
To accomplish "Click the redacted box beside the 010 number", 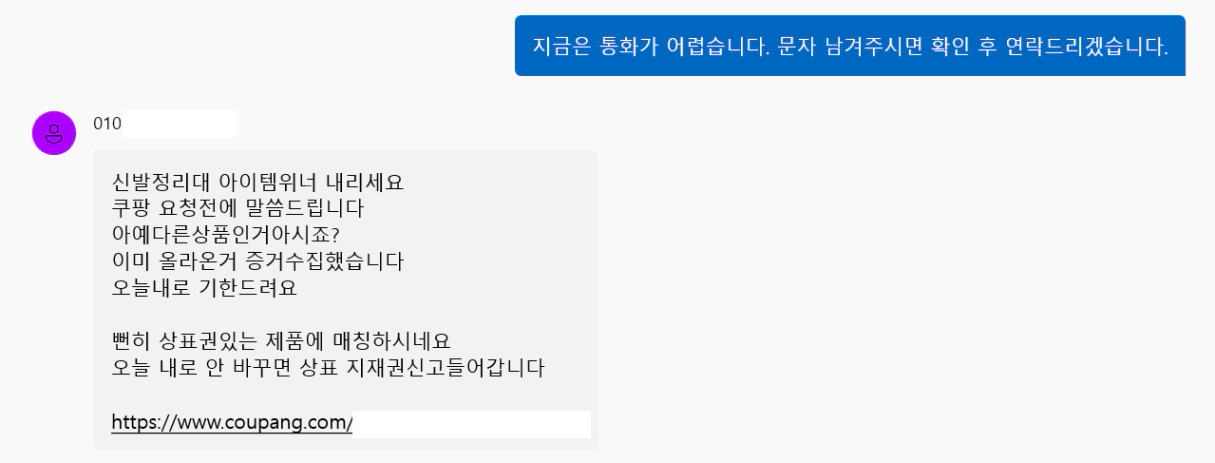I will [x=180, y=124].
